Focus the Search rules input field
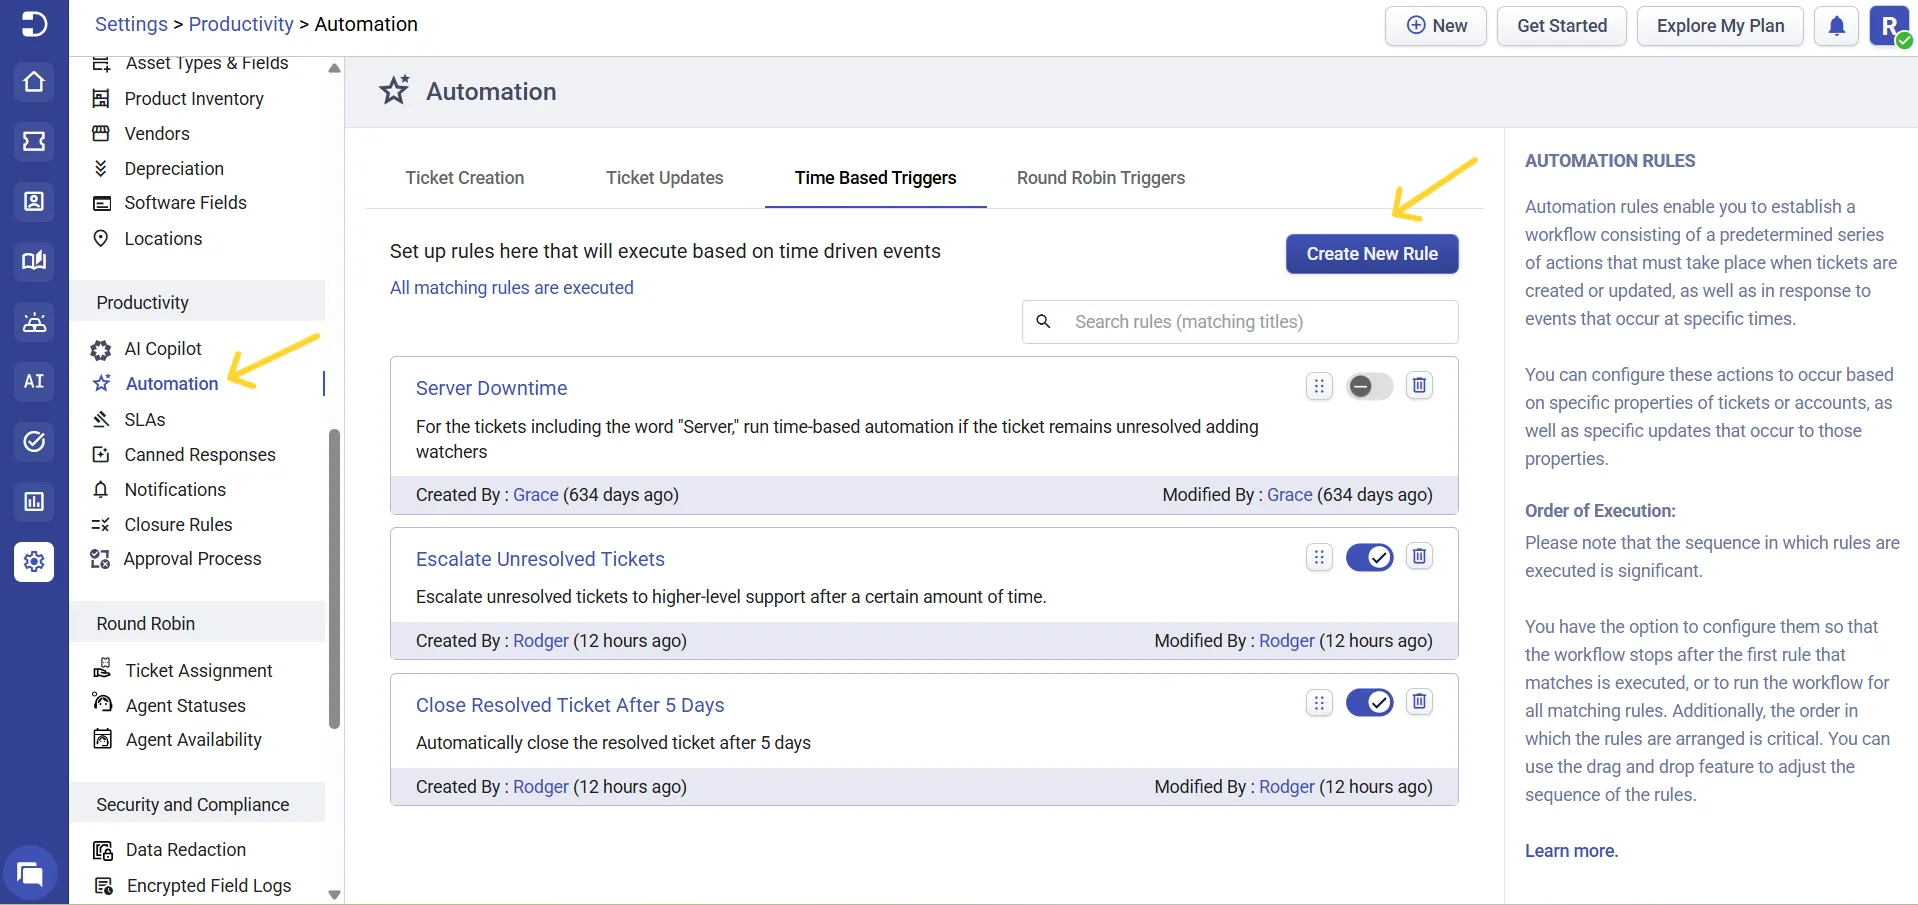Viewport: 1918px width, 905px height. (x=1240, y=322)
